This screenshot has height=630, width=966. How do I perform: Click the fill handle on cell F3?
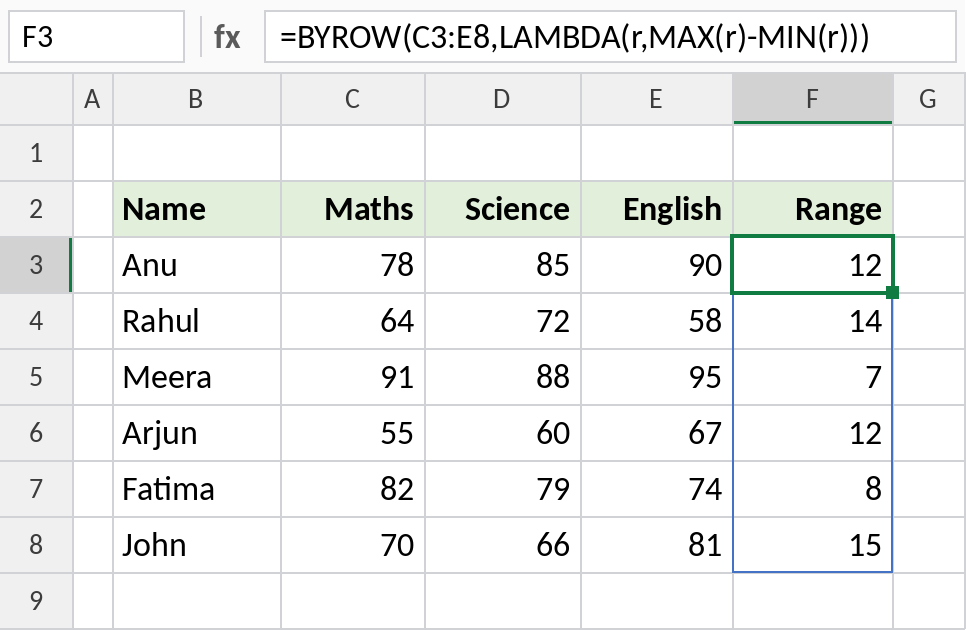[892, 293]
